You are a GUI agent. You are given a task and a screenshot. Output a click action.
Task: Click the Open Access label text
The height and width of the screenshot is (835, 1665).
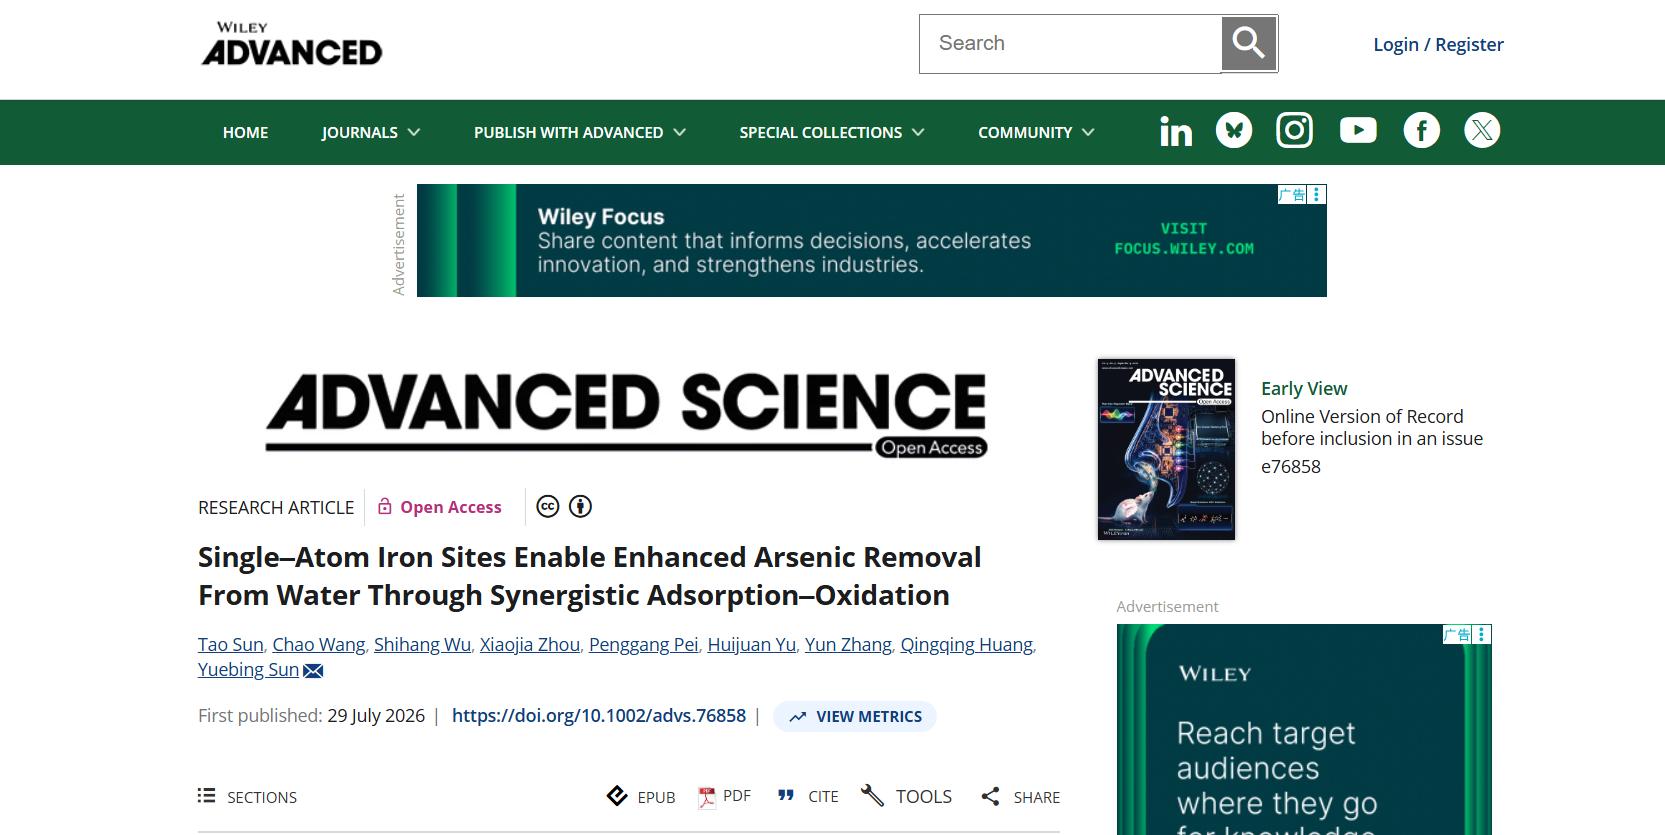(451, 507)
